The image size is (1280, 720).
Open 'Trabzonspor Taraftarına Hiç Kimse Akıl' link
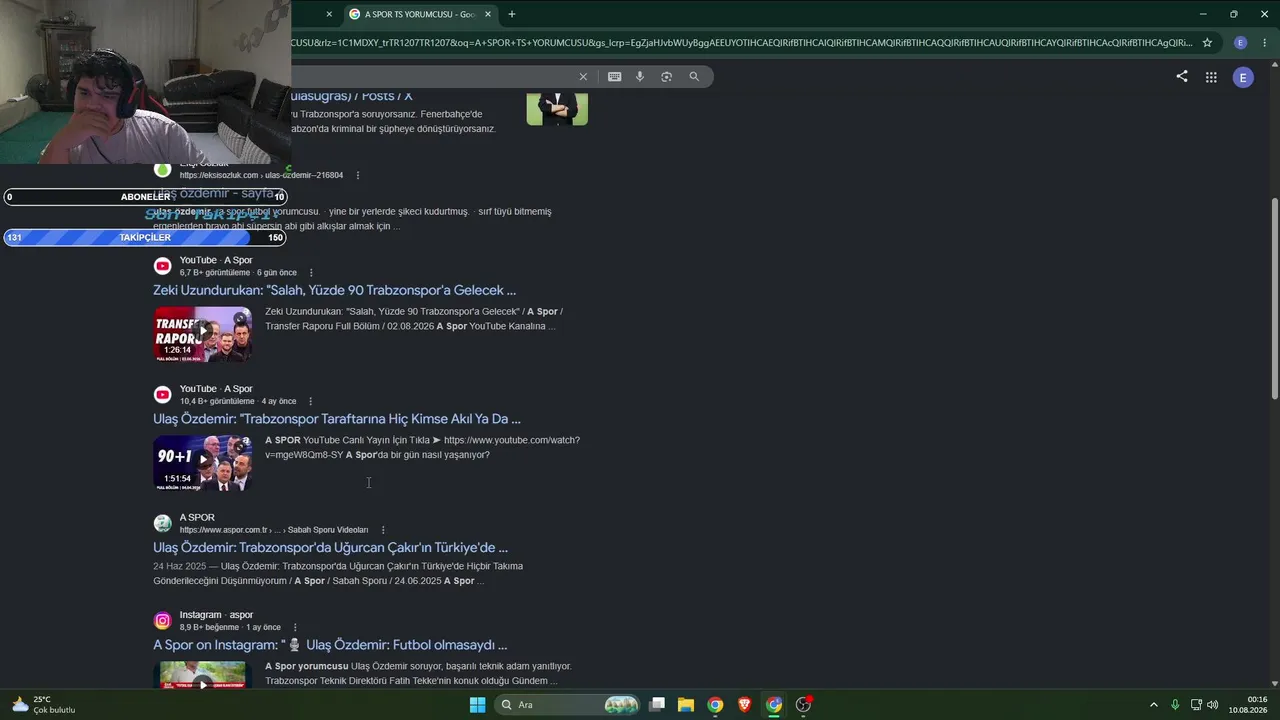tap(337, 419)
